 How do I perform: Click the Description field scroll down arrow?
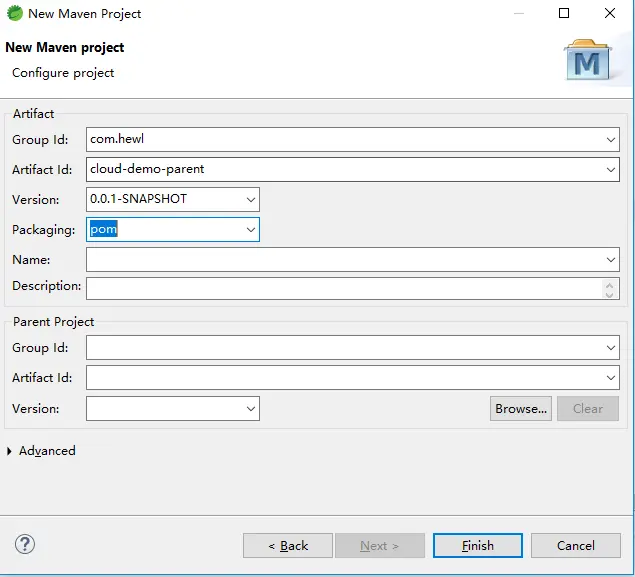pyautogui.click(x=610, y=294)
